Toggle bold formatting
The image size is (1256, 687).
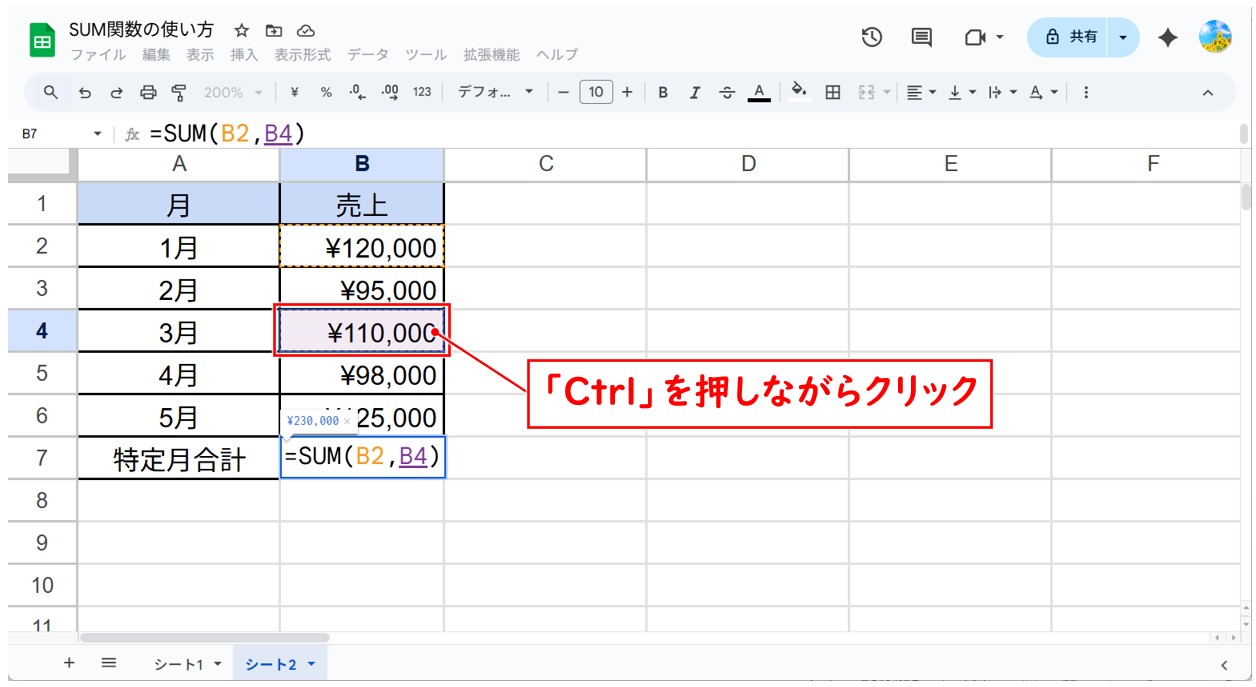coord(663,92)
